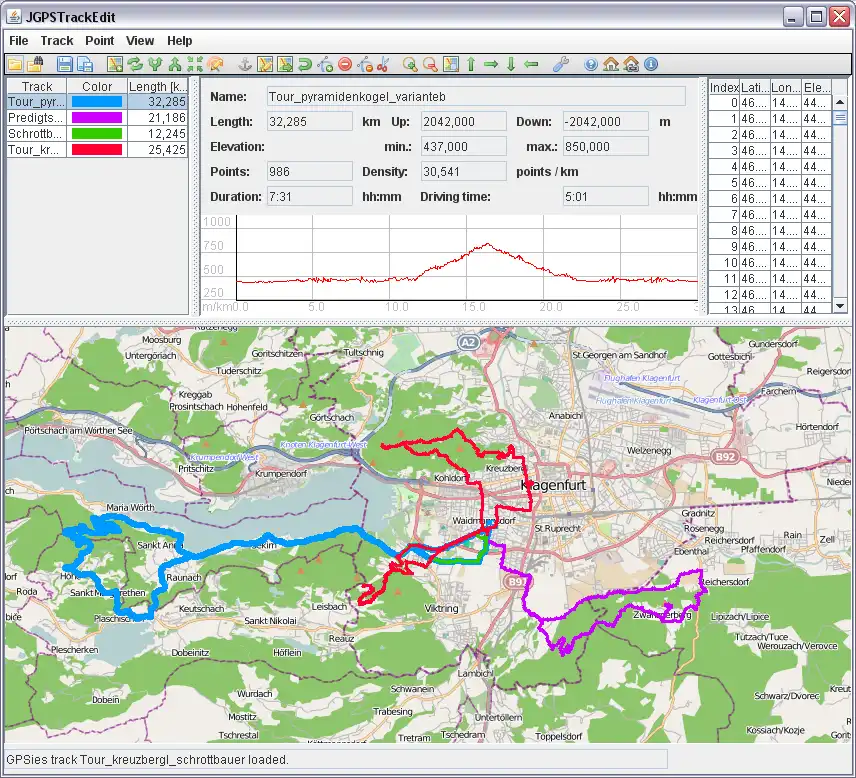Click the zoom out magnifier icon
856x778 pixels.
click(430, 64)
